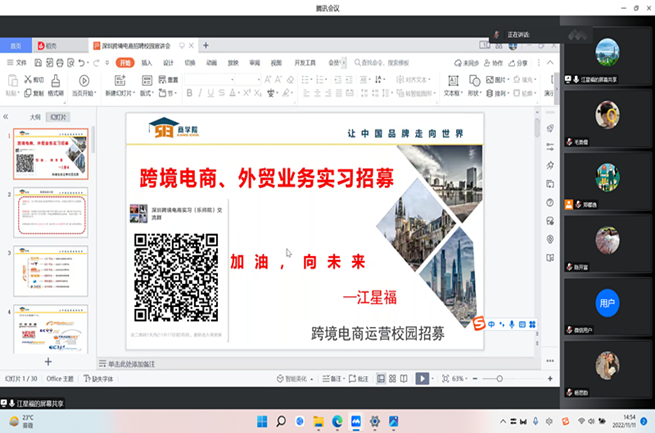Open Microsoft Edge from taskbar
The image size is (655, 433).
337,421
